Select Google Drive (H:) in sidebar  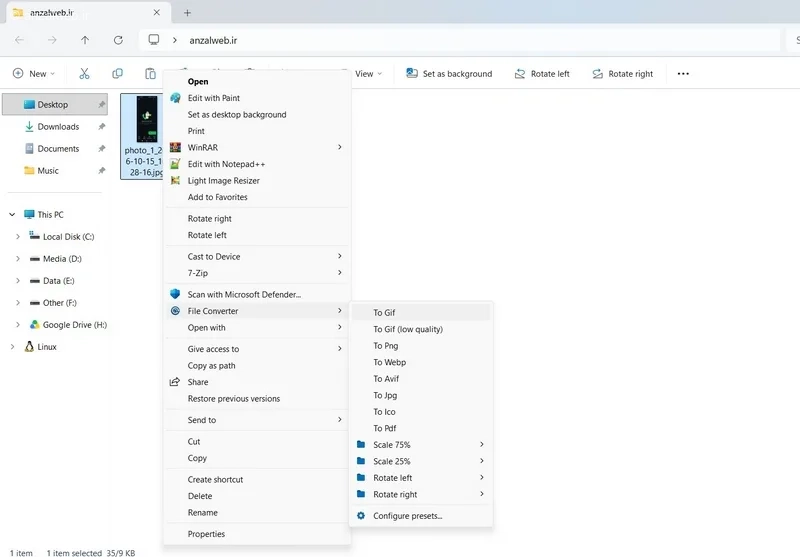point(68,324)
